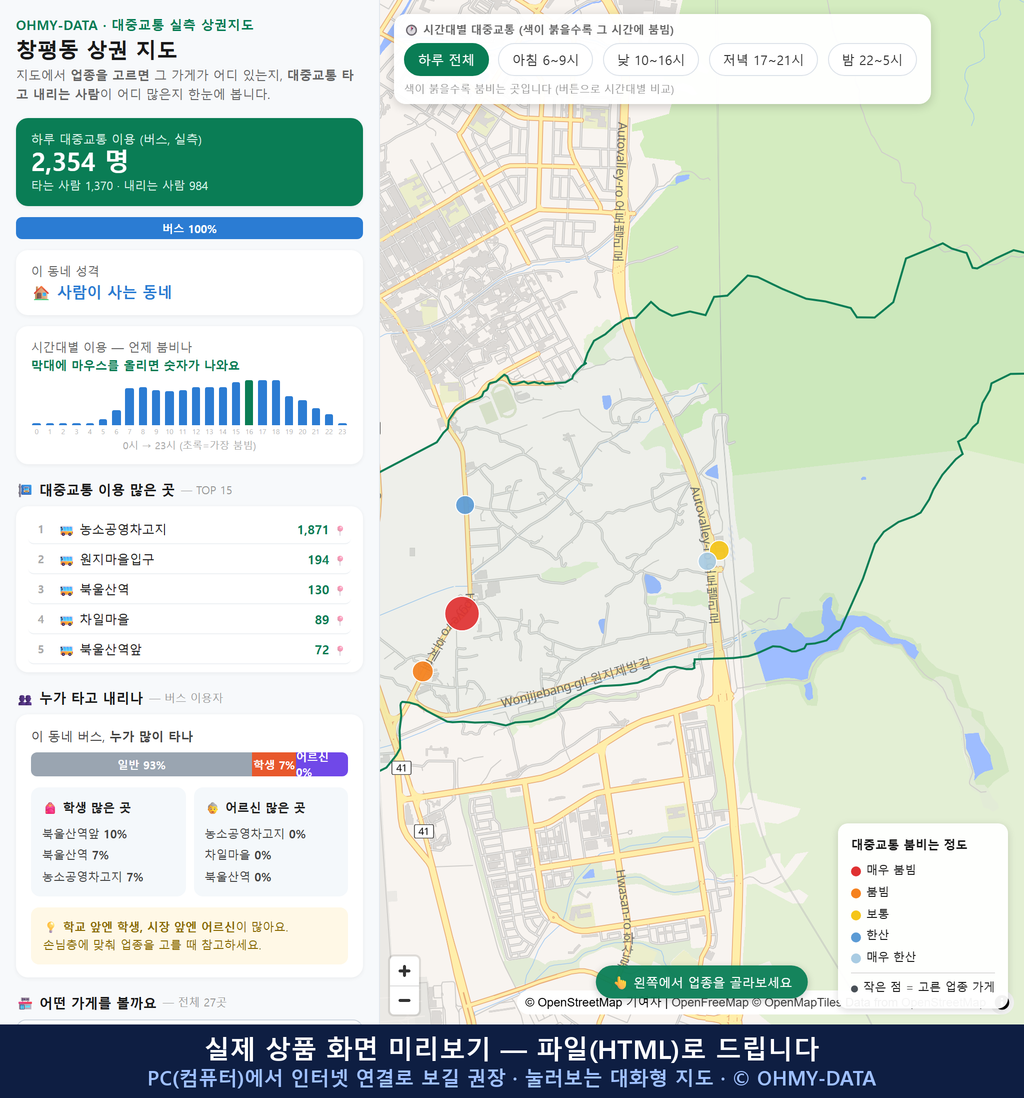Click the house icon by 사람이 사는 동네
The image size is (1024, 1098).
[41, 293]
